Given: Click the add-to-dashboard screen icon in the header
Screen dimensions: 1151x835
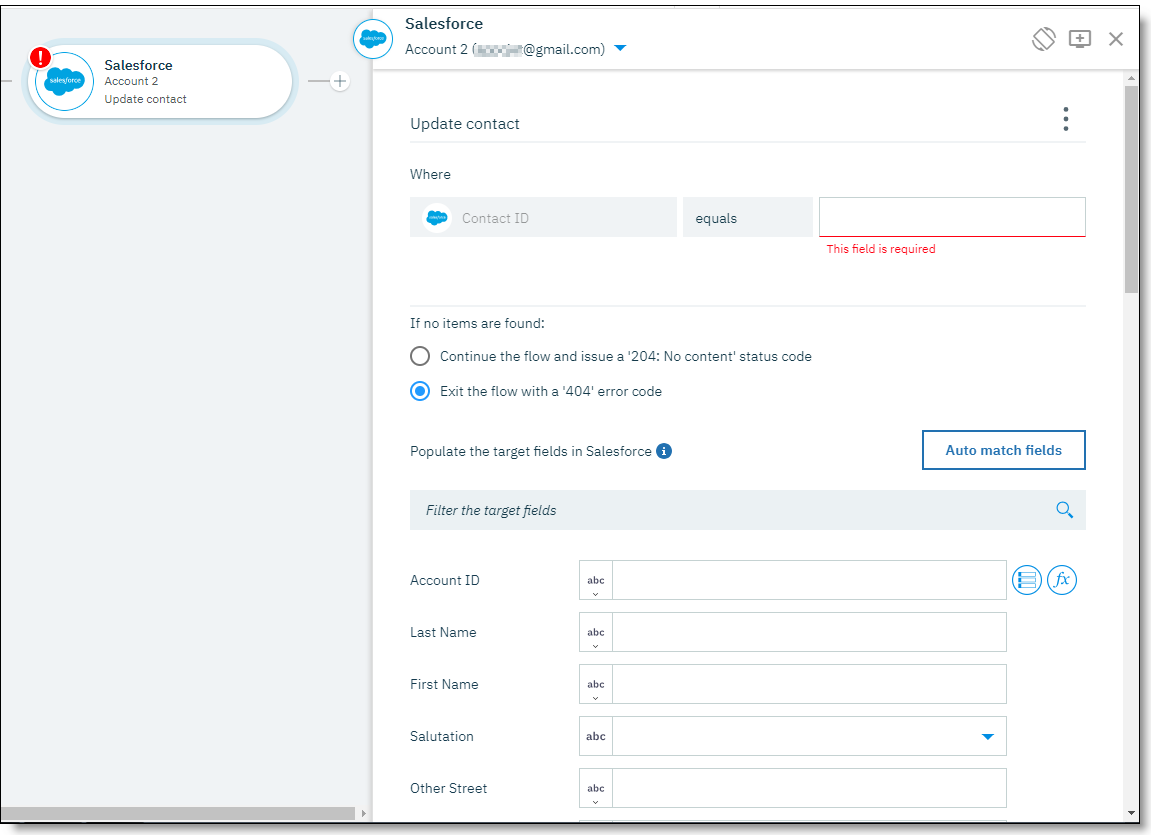Looking at the screenshot, I should point(1080,38).
